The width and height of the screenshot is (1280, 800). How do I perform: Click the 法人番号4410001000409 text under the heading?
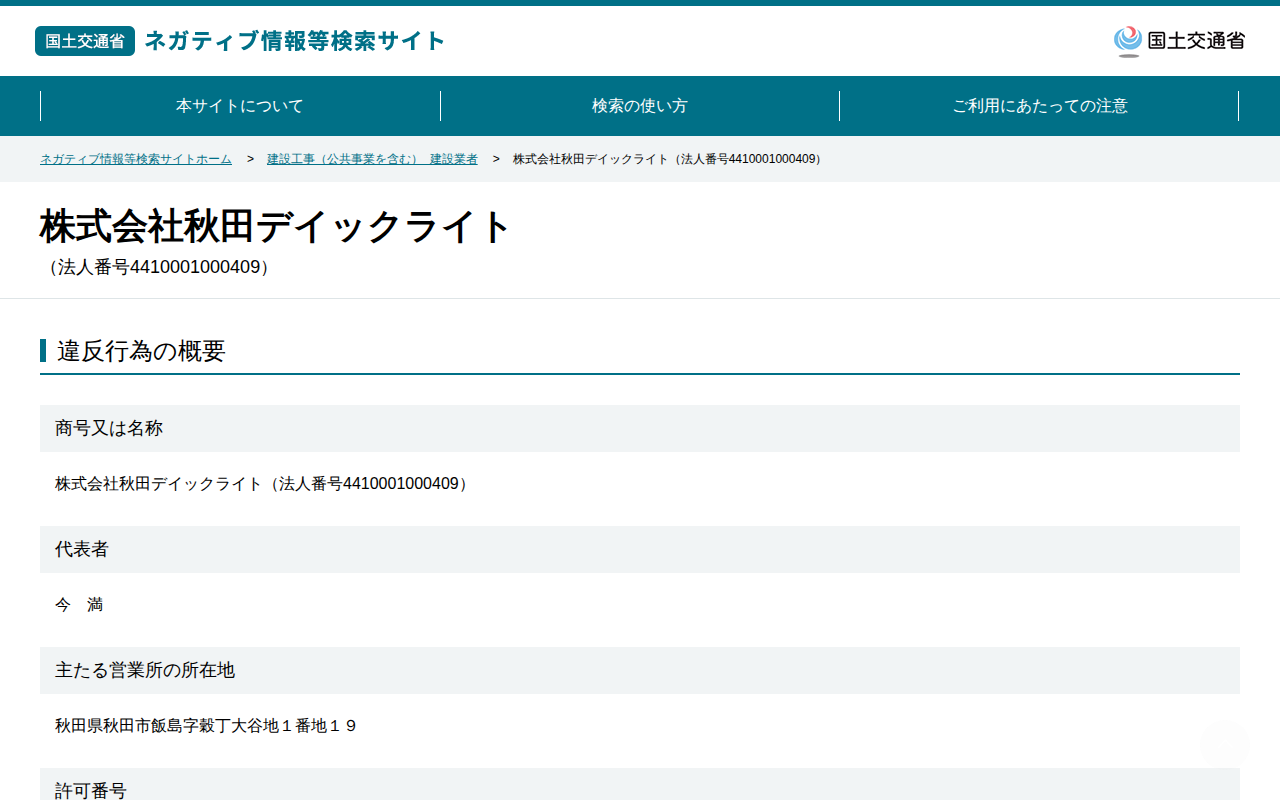click(159, 268)
